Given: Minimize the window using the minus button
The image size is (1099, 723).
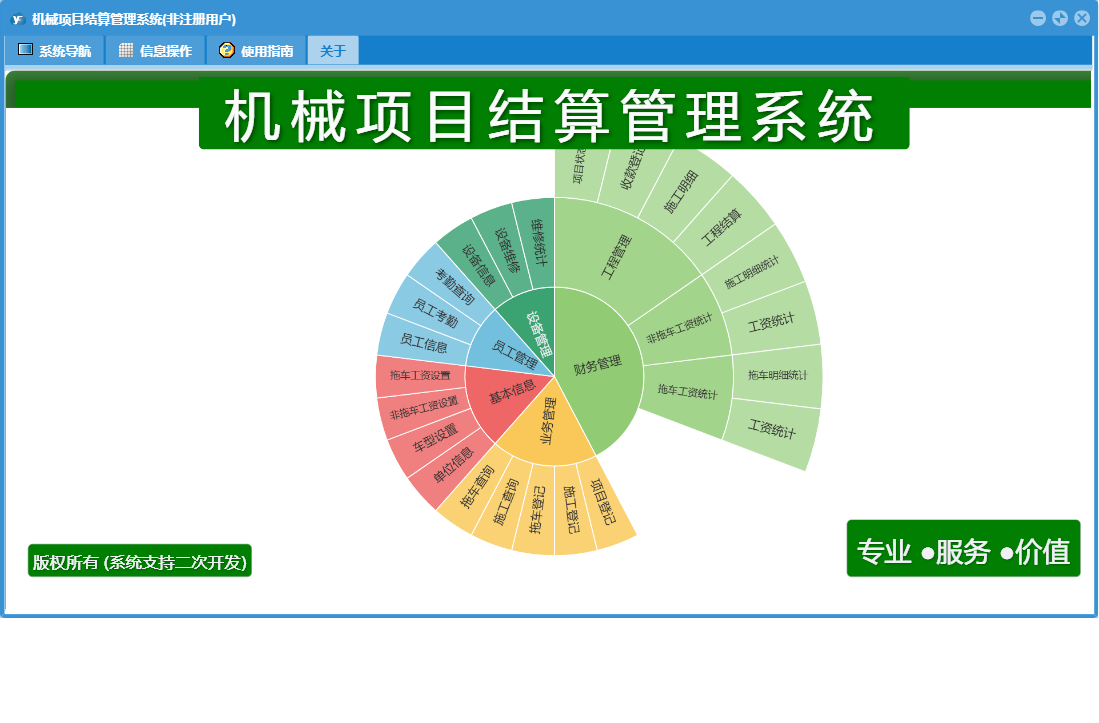Looking at the screenshot, I should pos(1038,18).
